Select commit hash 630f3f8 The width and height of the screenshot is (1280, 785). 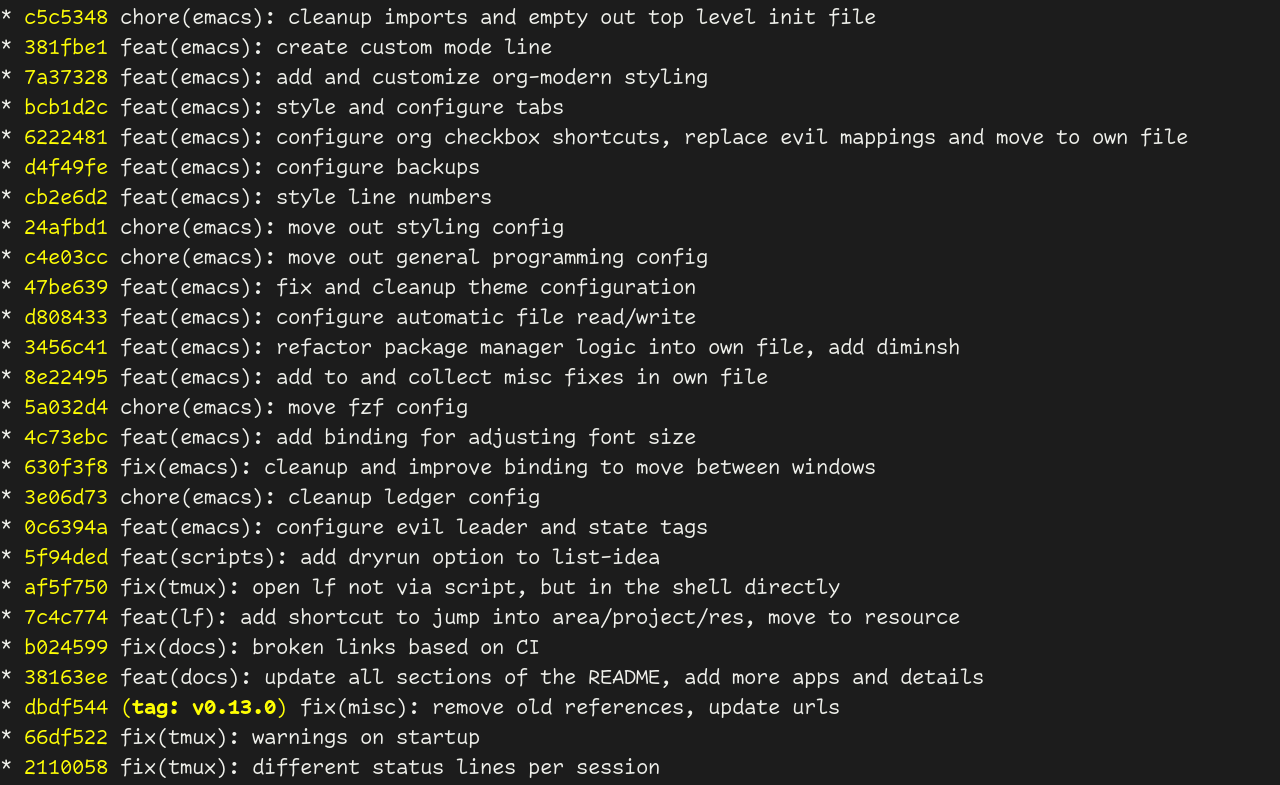point(66,467)
